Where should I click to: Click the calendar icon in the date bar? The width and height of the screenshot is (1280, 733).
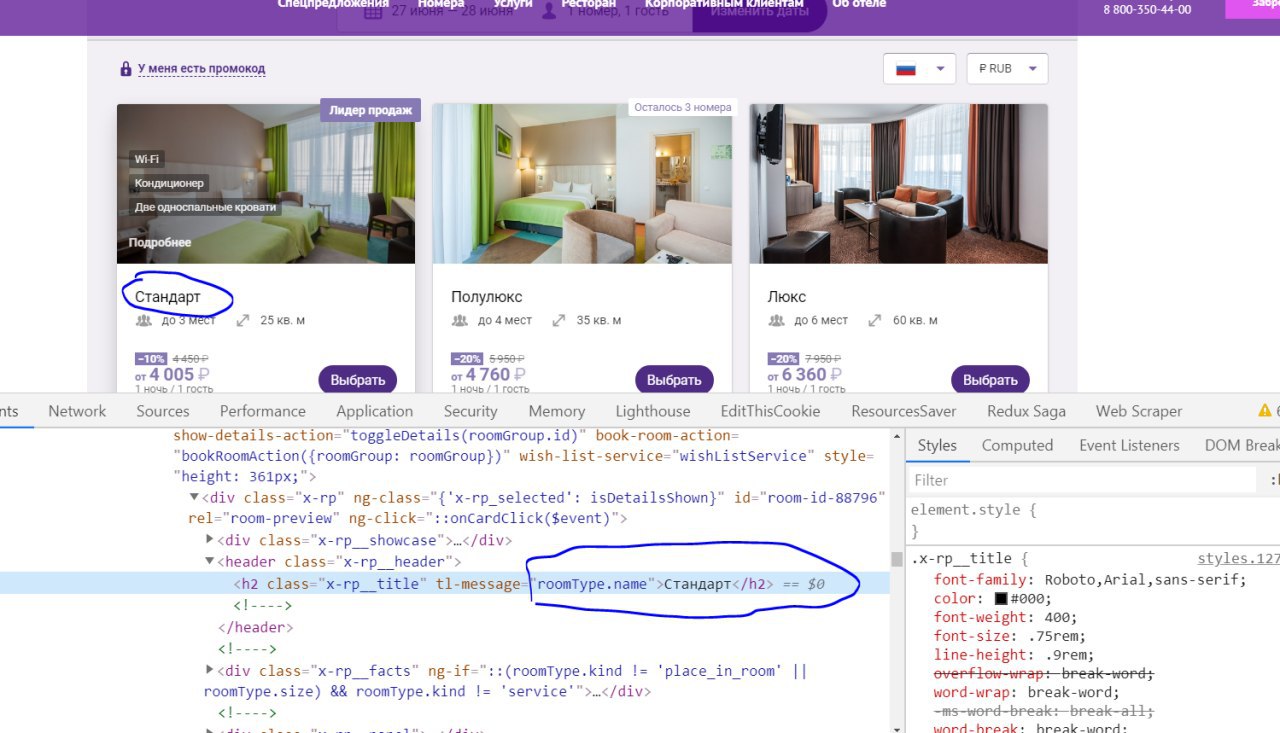pyautogui.click(x=373, y=12)
